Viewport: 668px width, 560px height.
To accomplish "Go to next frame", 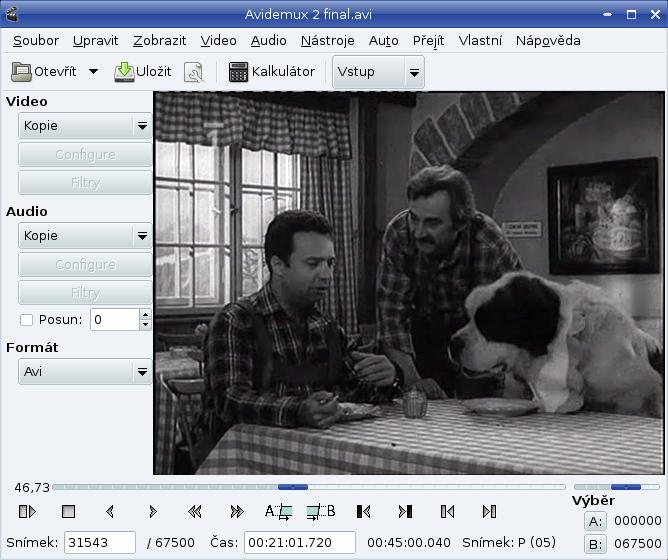I will 153,511.
